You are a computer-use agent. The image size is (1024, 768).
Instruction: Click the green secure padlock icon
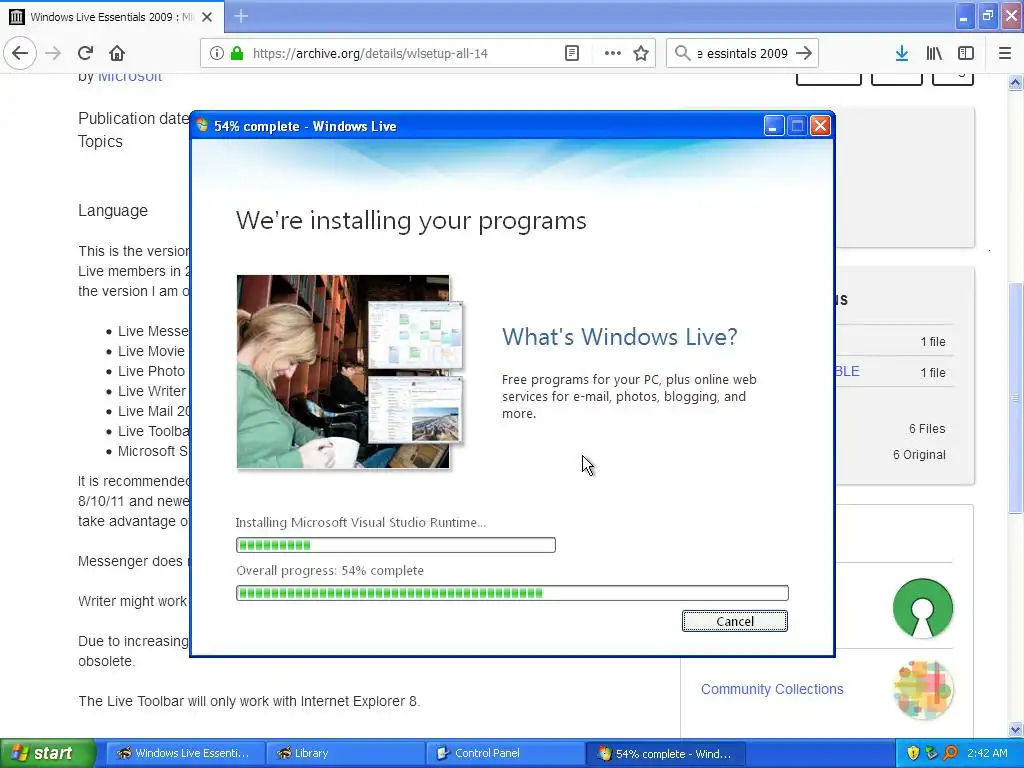point(237,53)
